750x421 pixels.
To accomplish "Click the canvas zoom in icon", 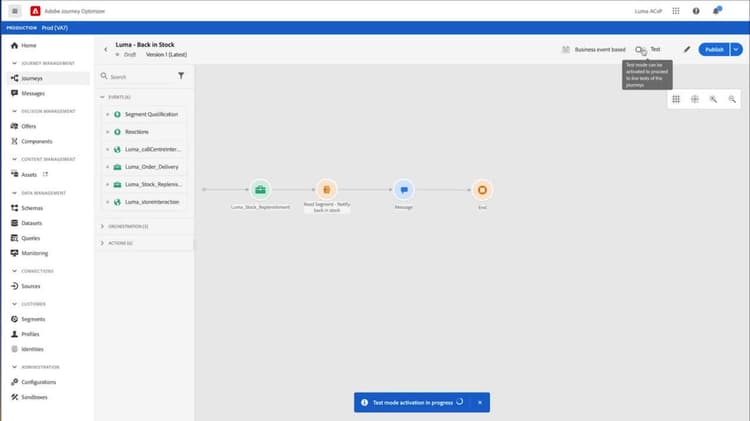I will pos(713,99).
